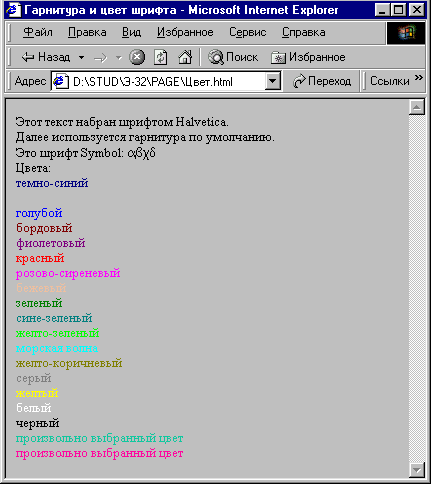
Task: Click the Переход go button
Action: coord(322,81)
